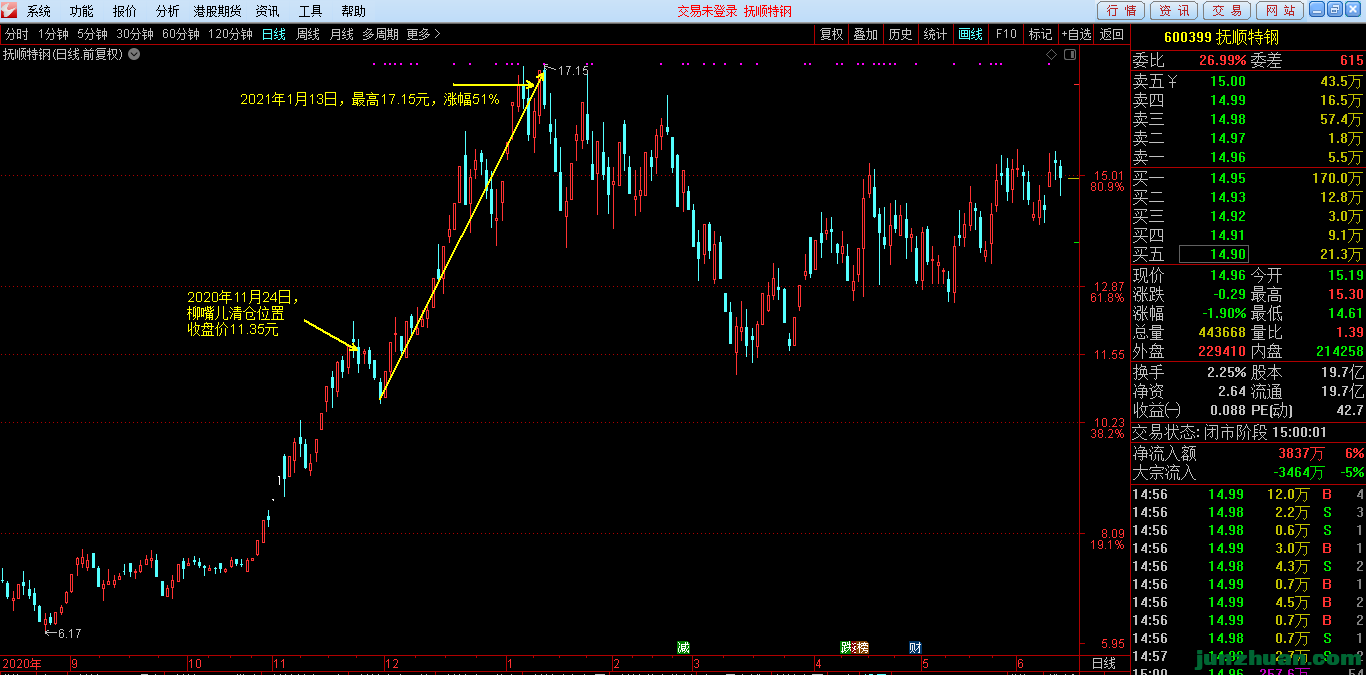The width and height of the screenshot is (1366, 675).
Task: Add stock via +自选
Action: [1076, 34]
